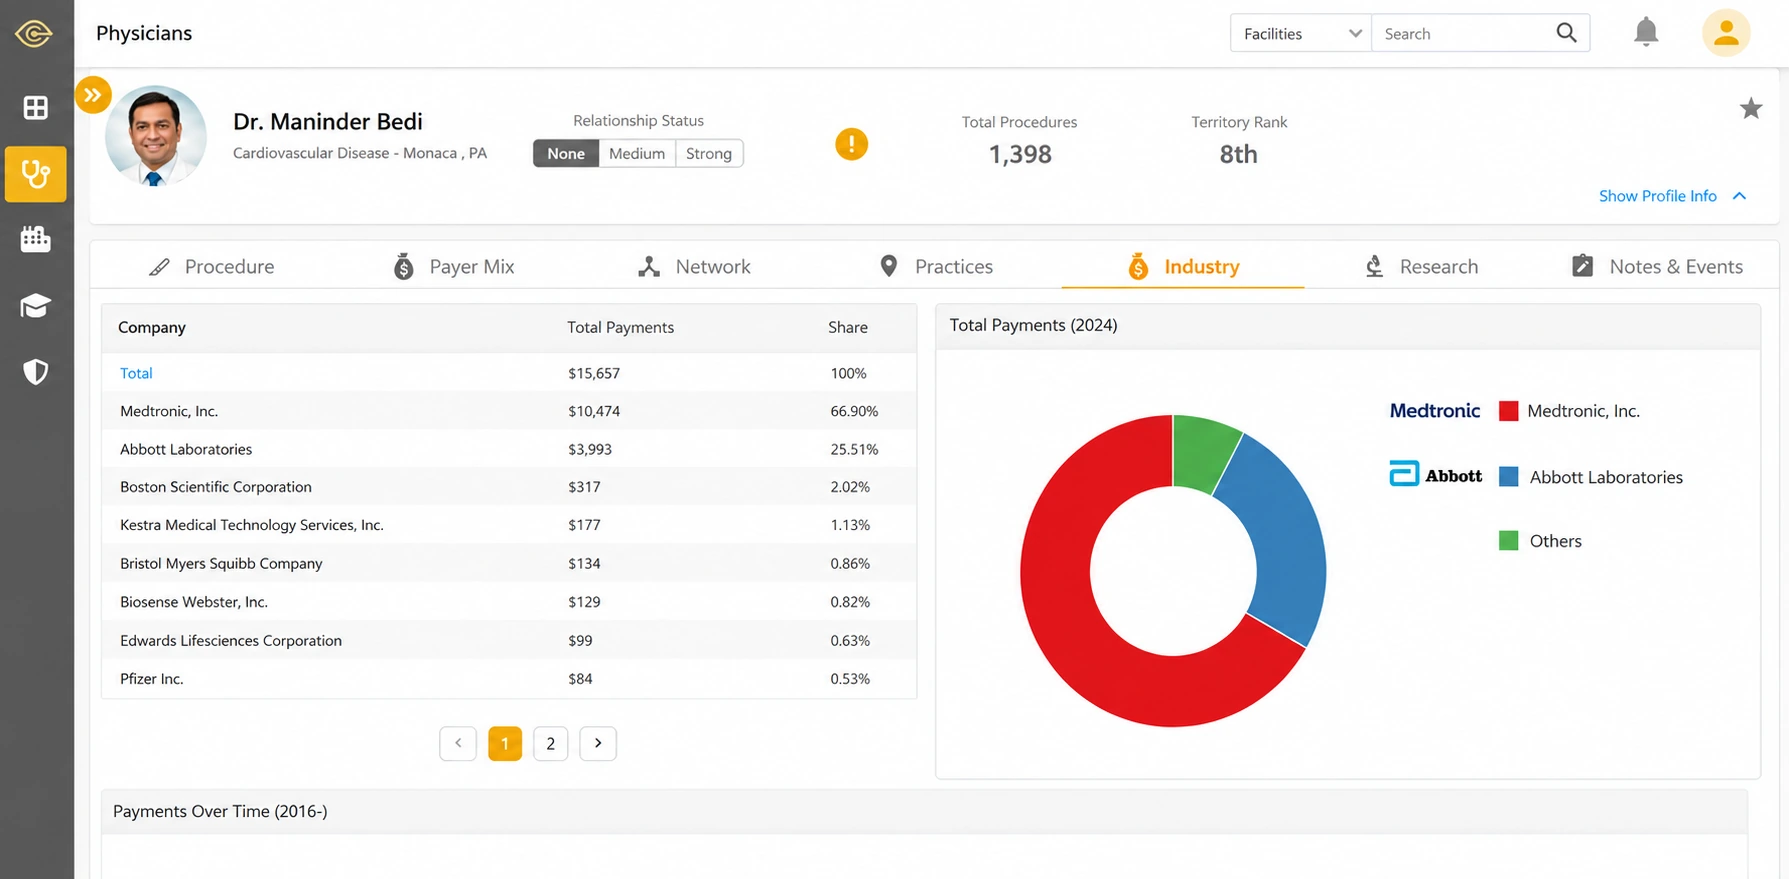Select Kestra Medical Technology Services row
The image size is (1789, 879).
(509, 525)
